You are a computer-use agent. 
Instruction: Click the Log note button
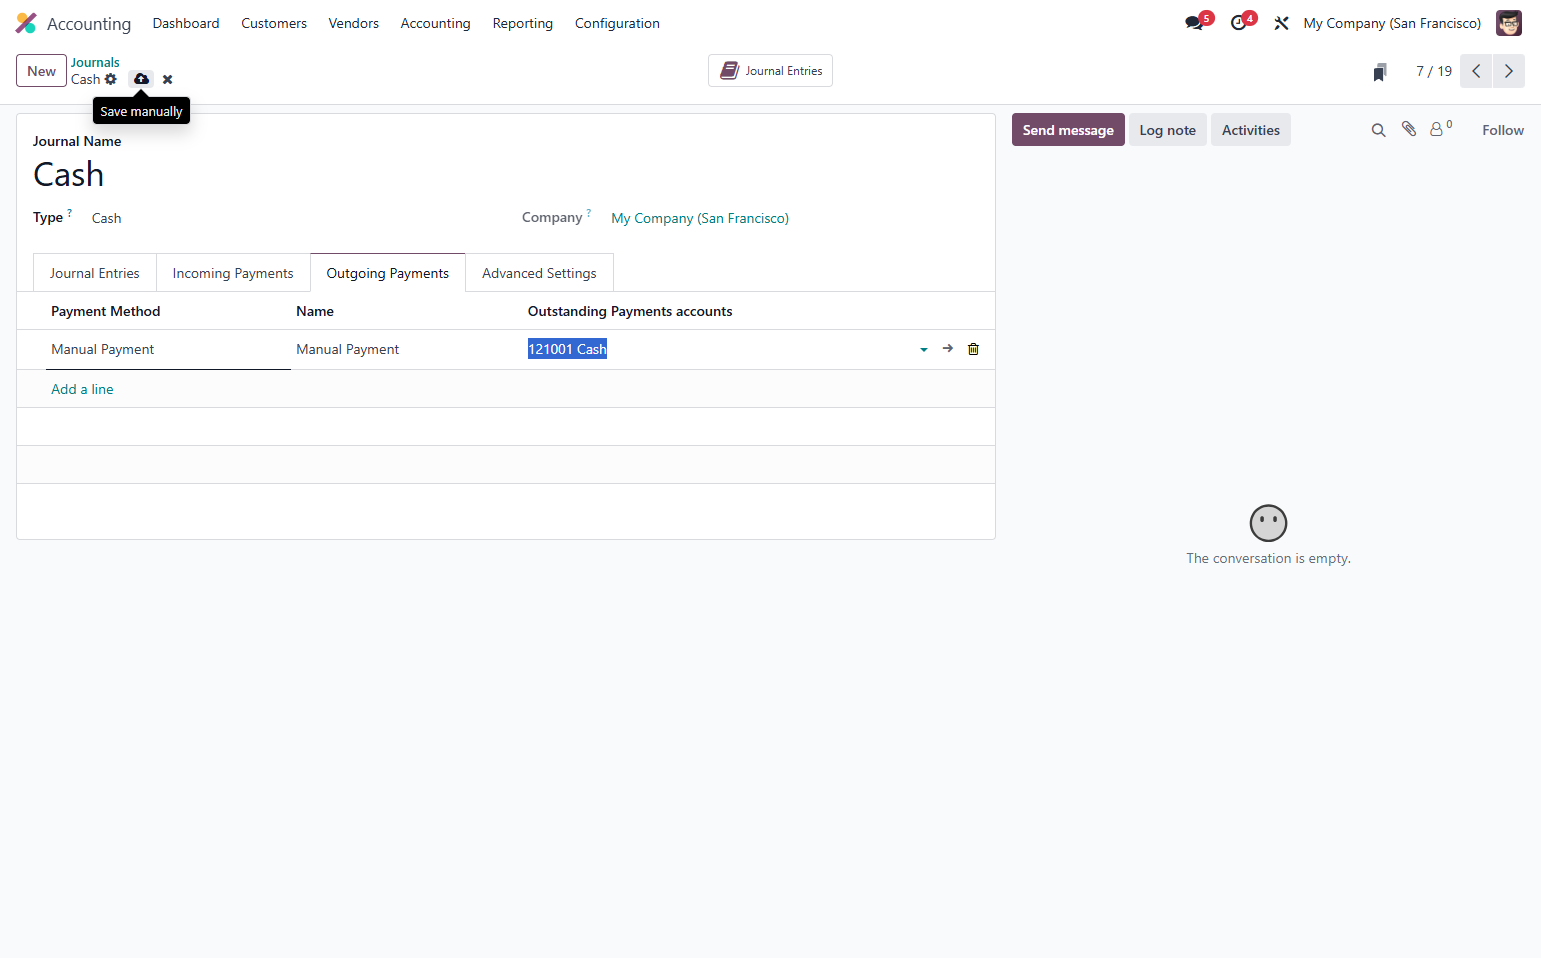(1168, 130)
